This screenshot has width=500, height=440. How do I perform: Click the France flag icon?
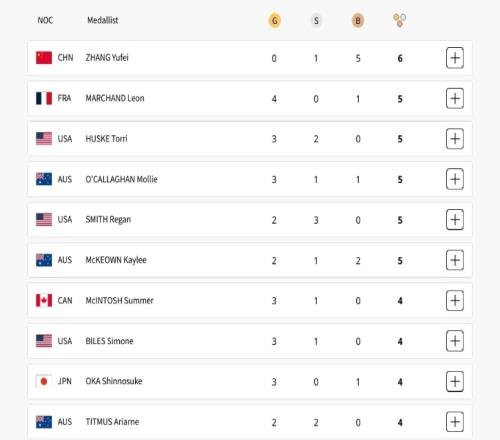click(44, 98)
